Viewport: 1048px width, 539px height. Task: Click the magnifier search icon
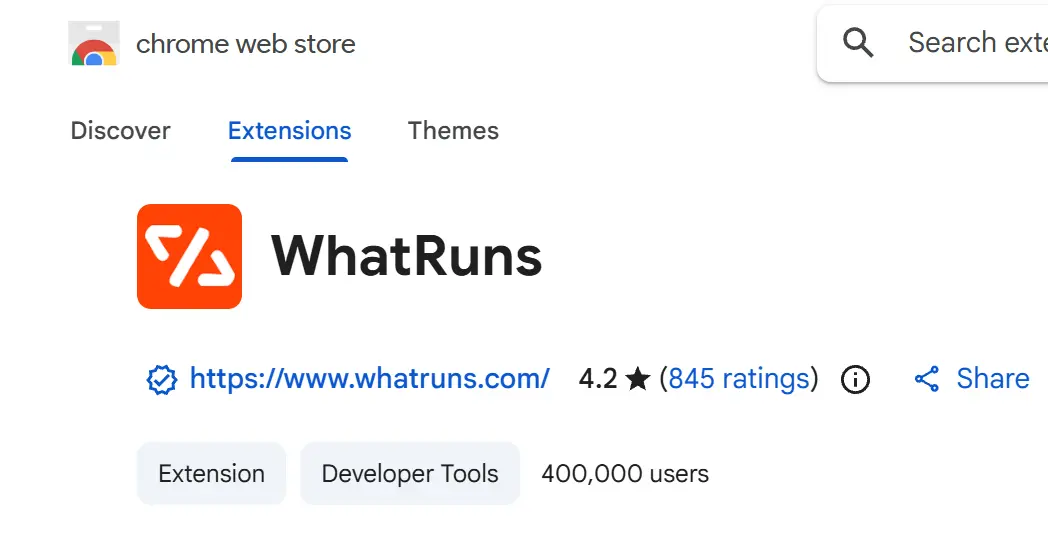(858, 43)
